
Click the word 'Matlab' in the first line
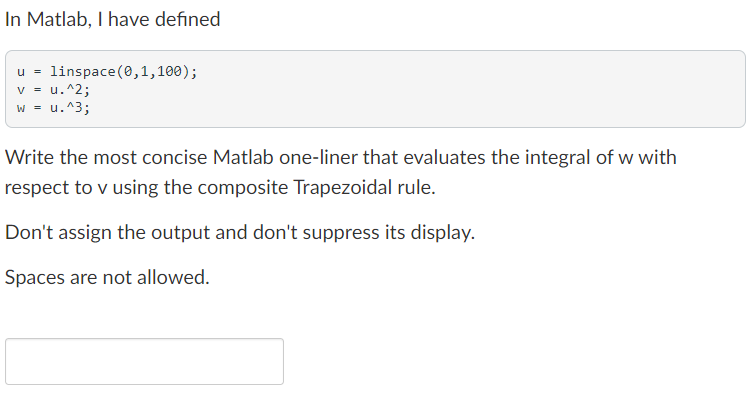tap(58, 20)
